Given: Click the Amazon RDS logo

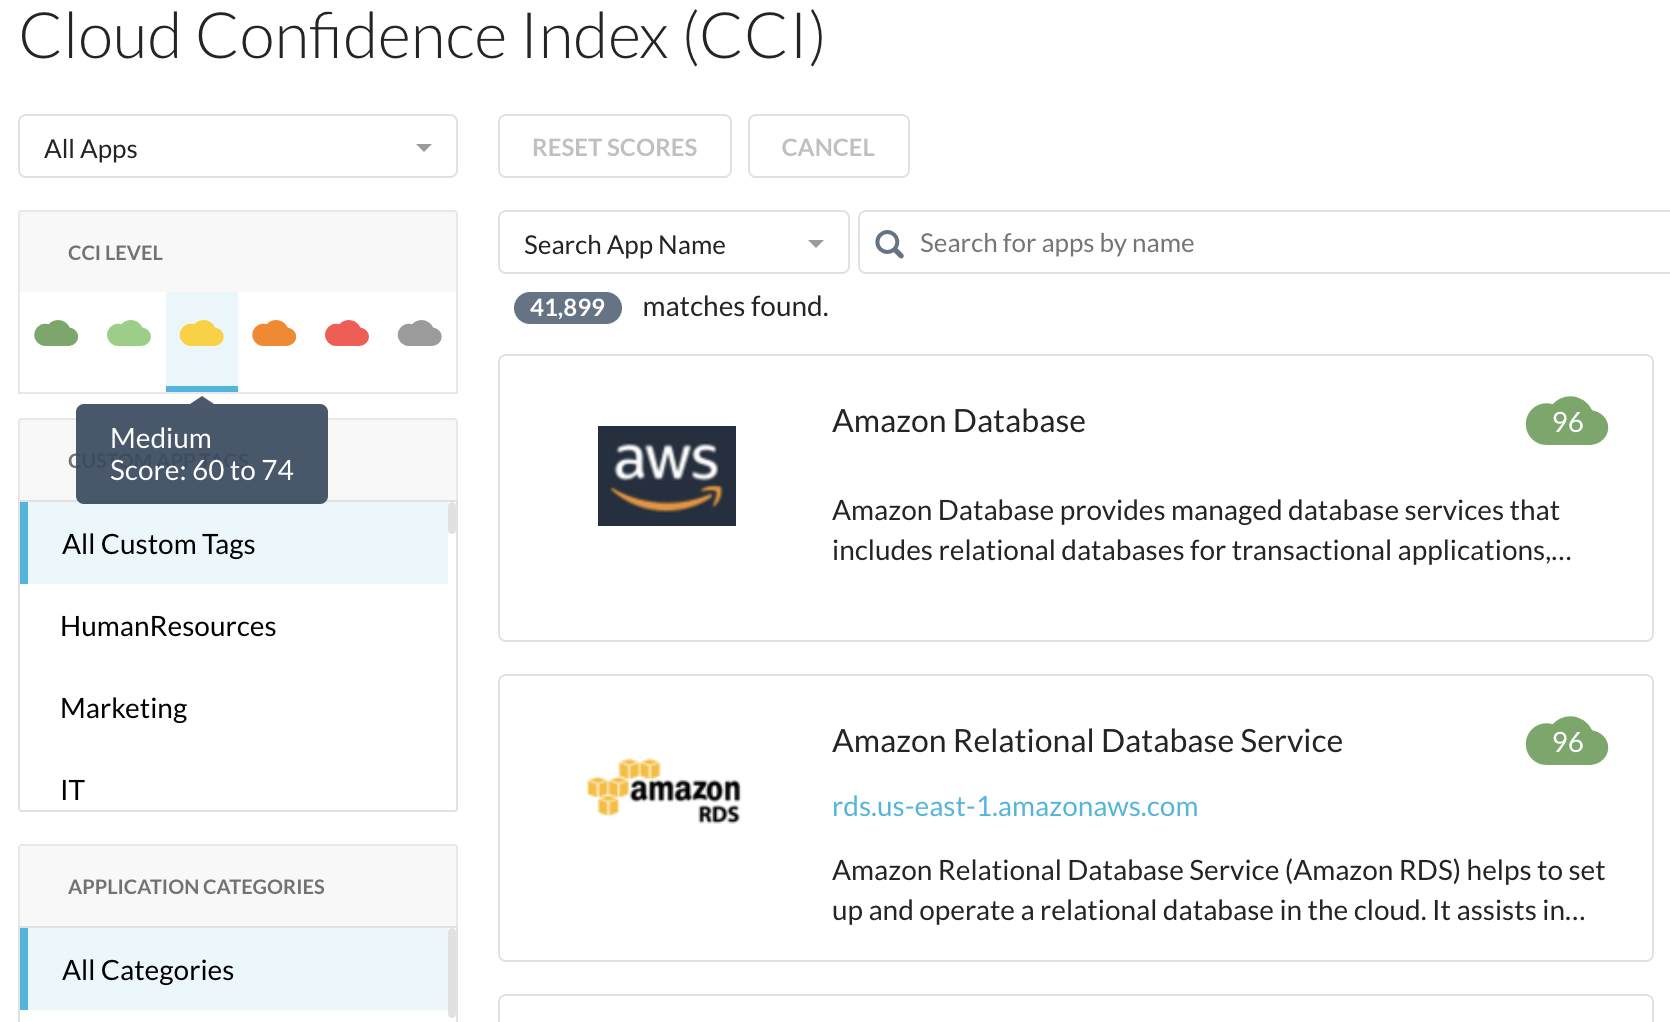Looking at the screenshot, I should click(664, 790).
